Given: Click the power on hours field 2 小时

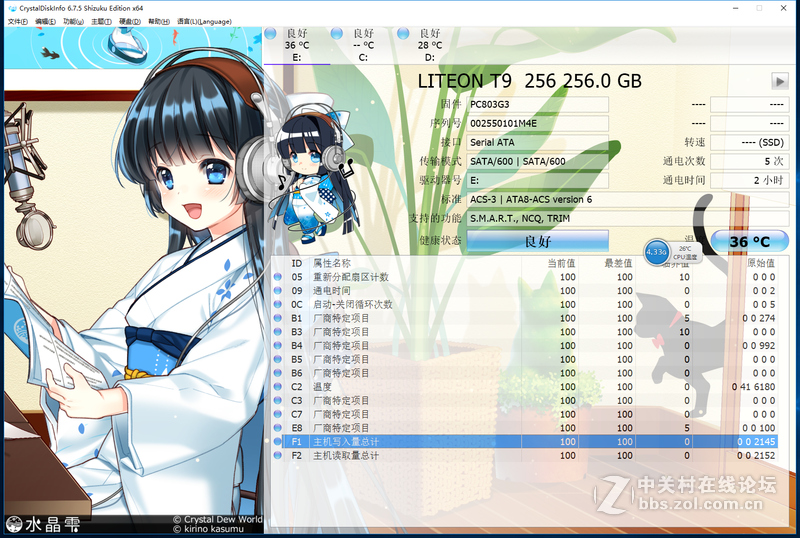Looking at the screenshot, I should [749, 180].
